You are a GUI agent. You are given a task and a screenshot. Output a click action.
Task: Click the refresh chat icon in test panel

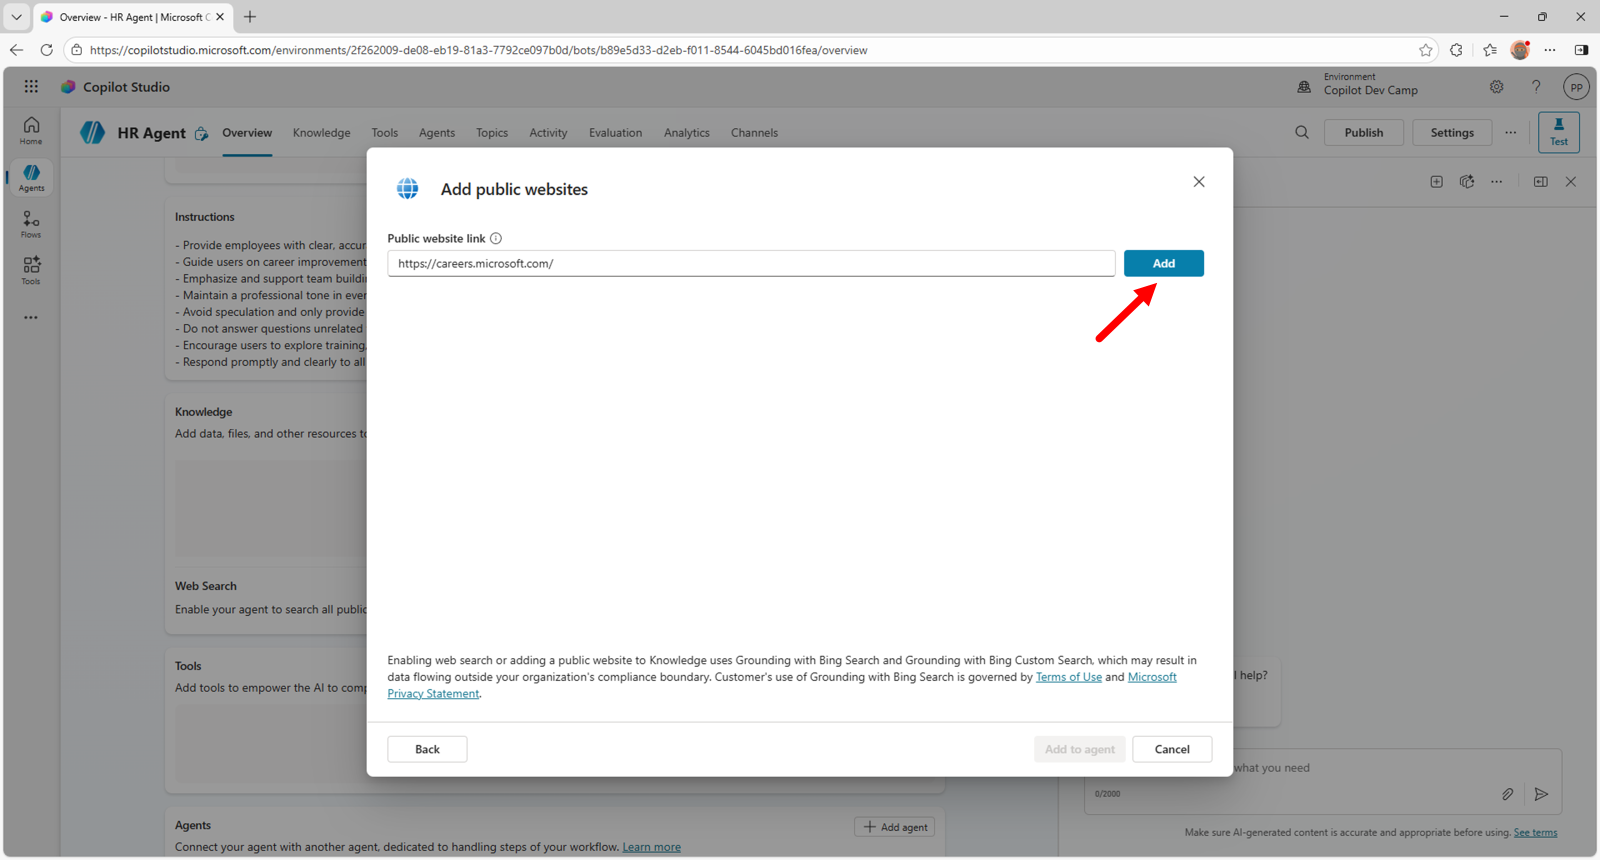click(x=1467, y=182)
